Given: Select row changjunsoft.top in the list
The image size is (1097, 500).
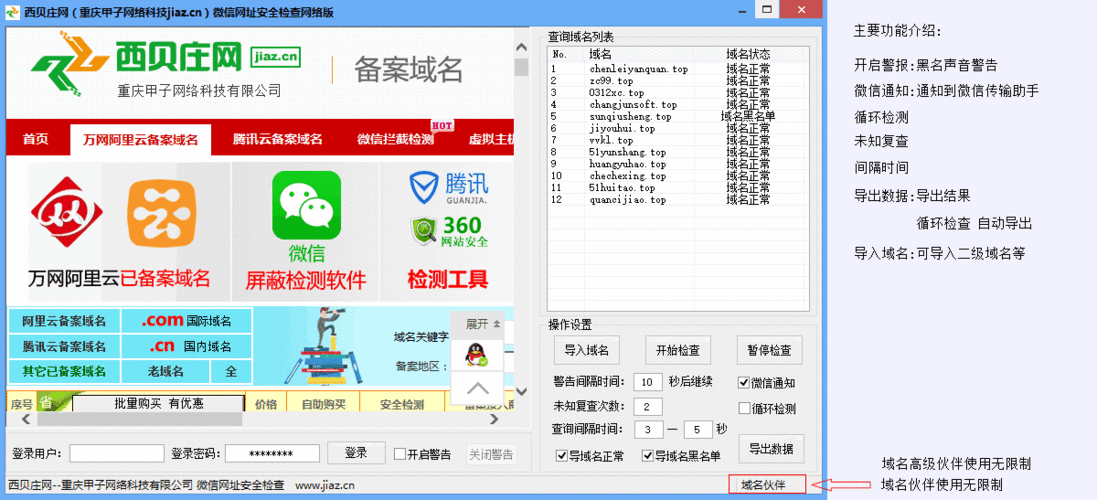Looking at the screenshot, I should click(x=678, y=104).
